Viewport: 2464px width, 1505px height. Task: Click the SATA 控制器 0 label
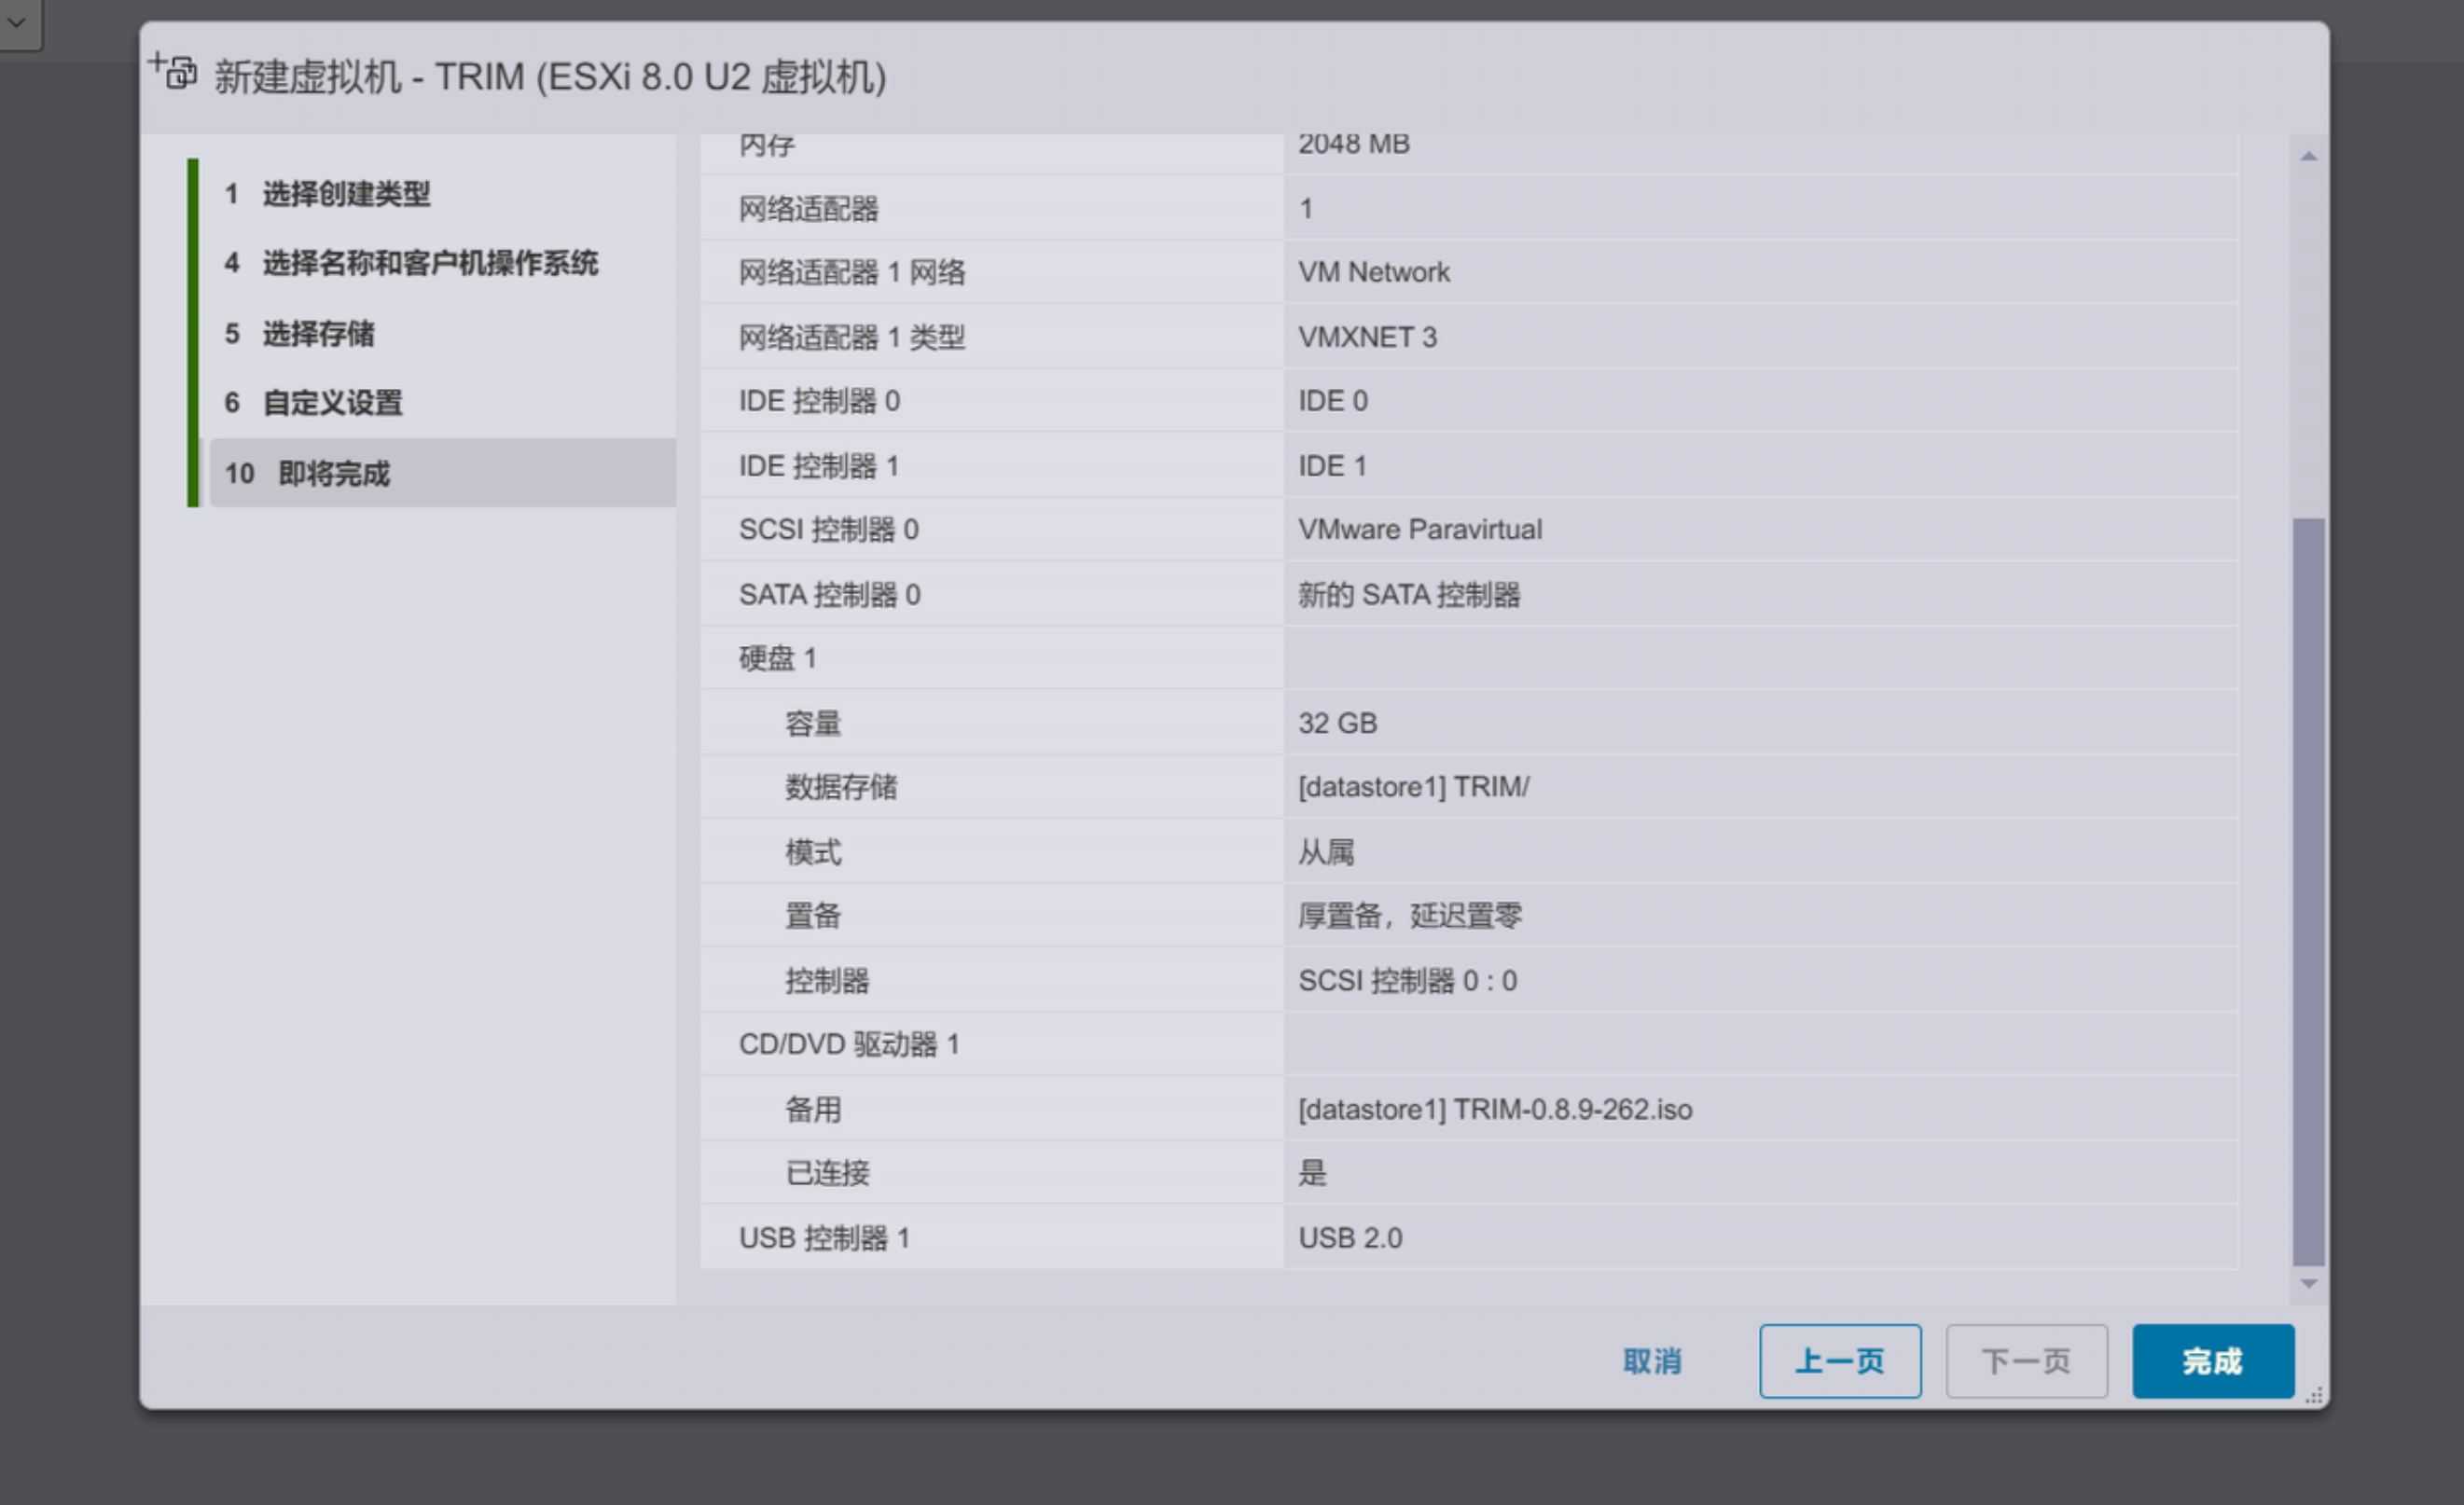click(x=829, y=595)
